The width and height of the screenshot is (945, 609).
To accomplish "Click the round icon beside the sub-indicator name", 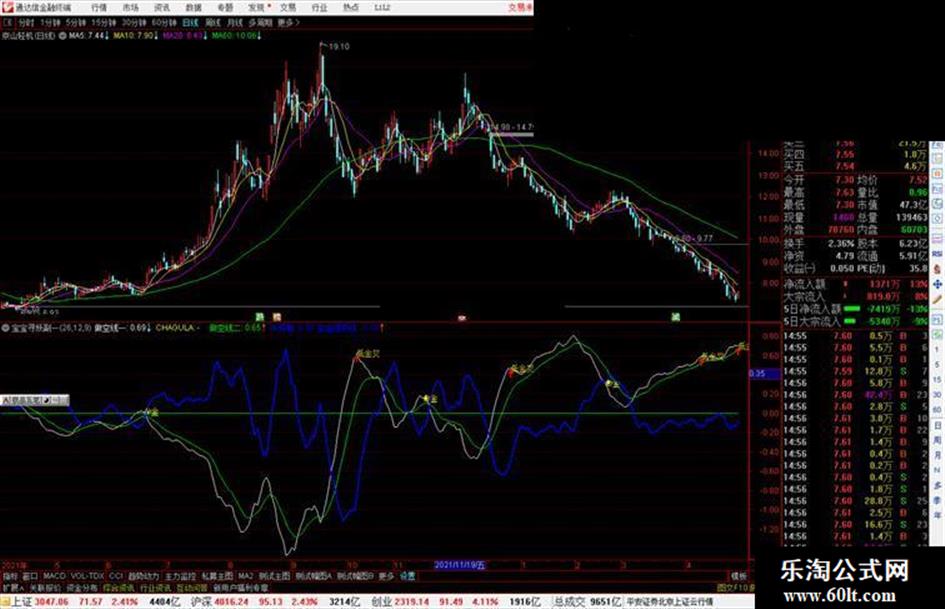I will coord(5,328).
